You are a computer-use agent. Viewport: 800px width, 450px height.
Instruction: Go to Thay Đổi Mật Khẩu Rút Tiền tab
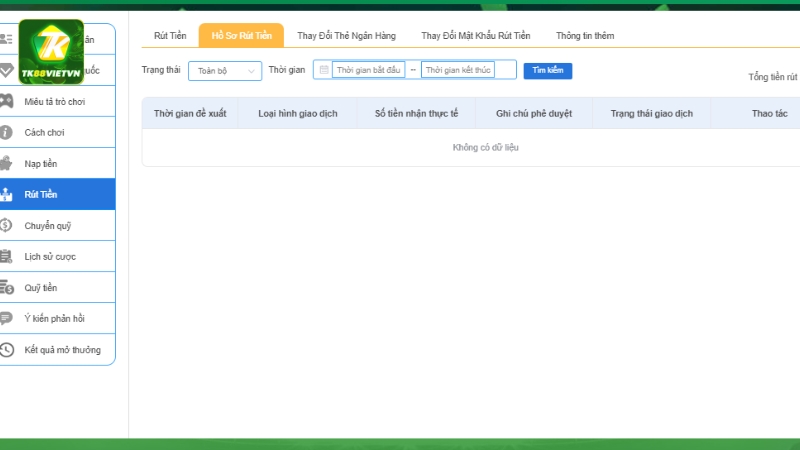pos(475,36)
